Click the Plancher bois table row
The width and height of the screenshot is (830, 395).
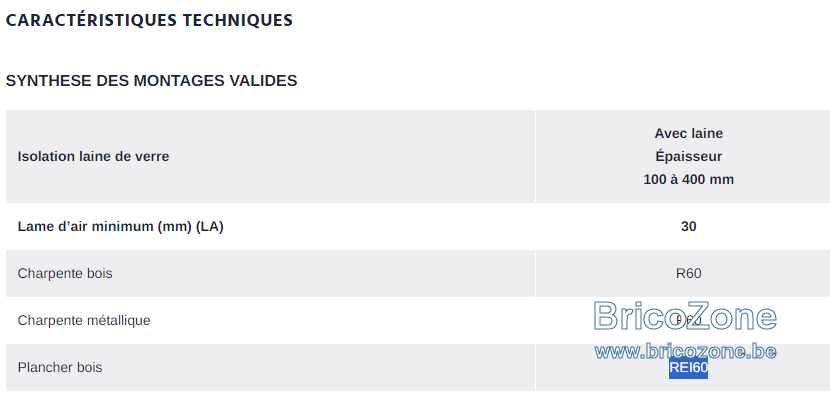pos(418,367)
